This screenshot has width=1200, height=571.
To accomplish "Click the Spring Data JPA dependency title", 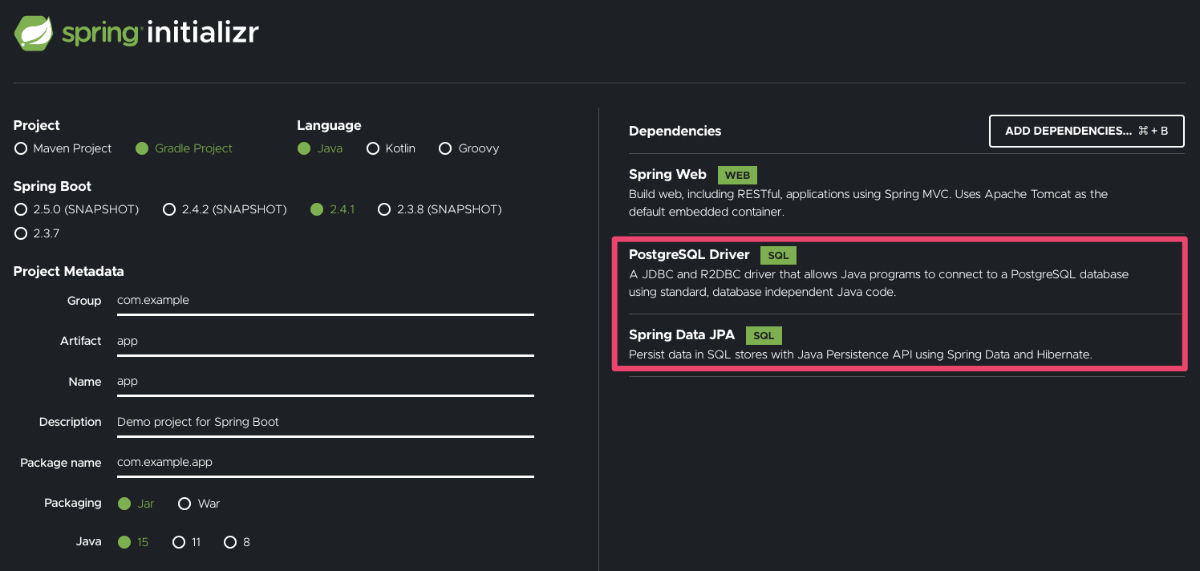I will coord(682,335).
